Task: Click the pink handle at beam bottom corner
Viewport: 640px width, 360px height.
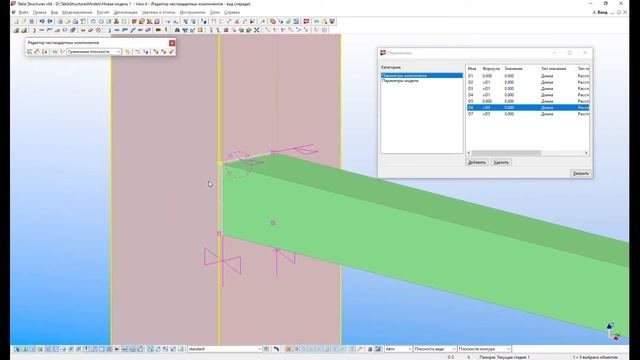Action: point(219,233)
